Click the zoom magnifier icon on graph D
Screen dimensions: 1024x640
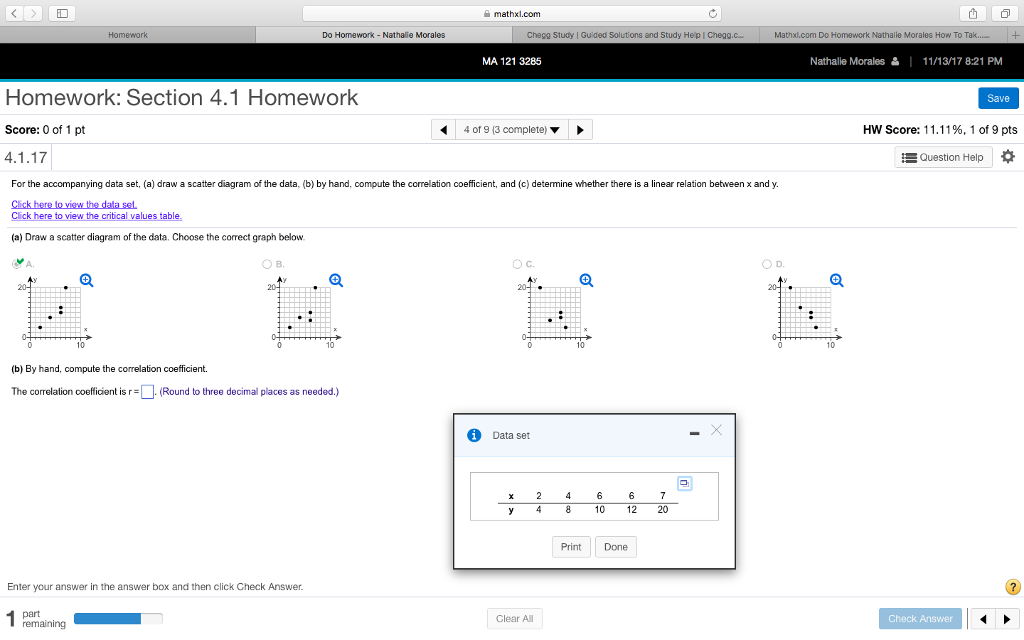pos(836,280)
